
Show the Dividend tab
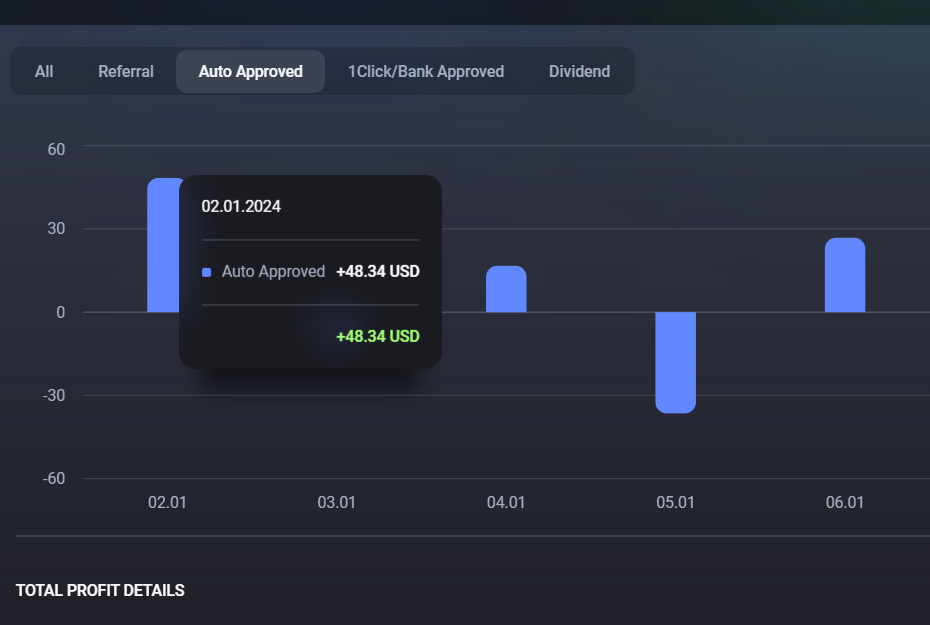(579, 72)
